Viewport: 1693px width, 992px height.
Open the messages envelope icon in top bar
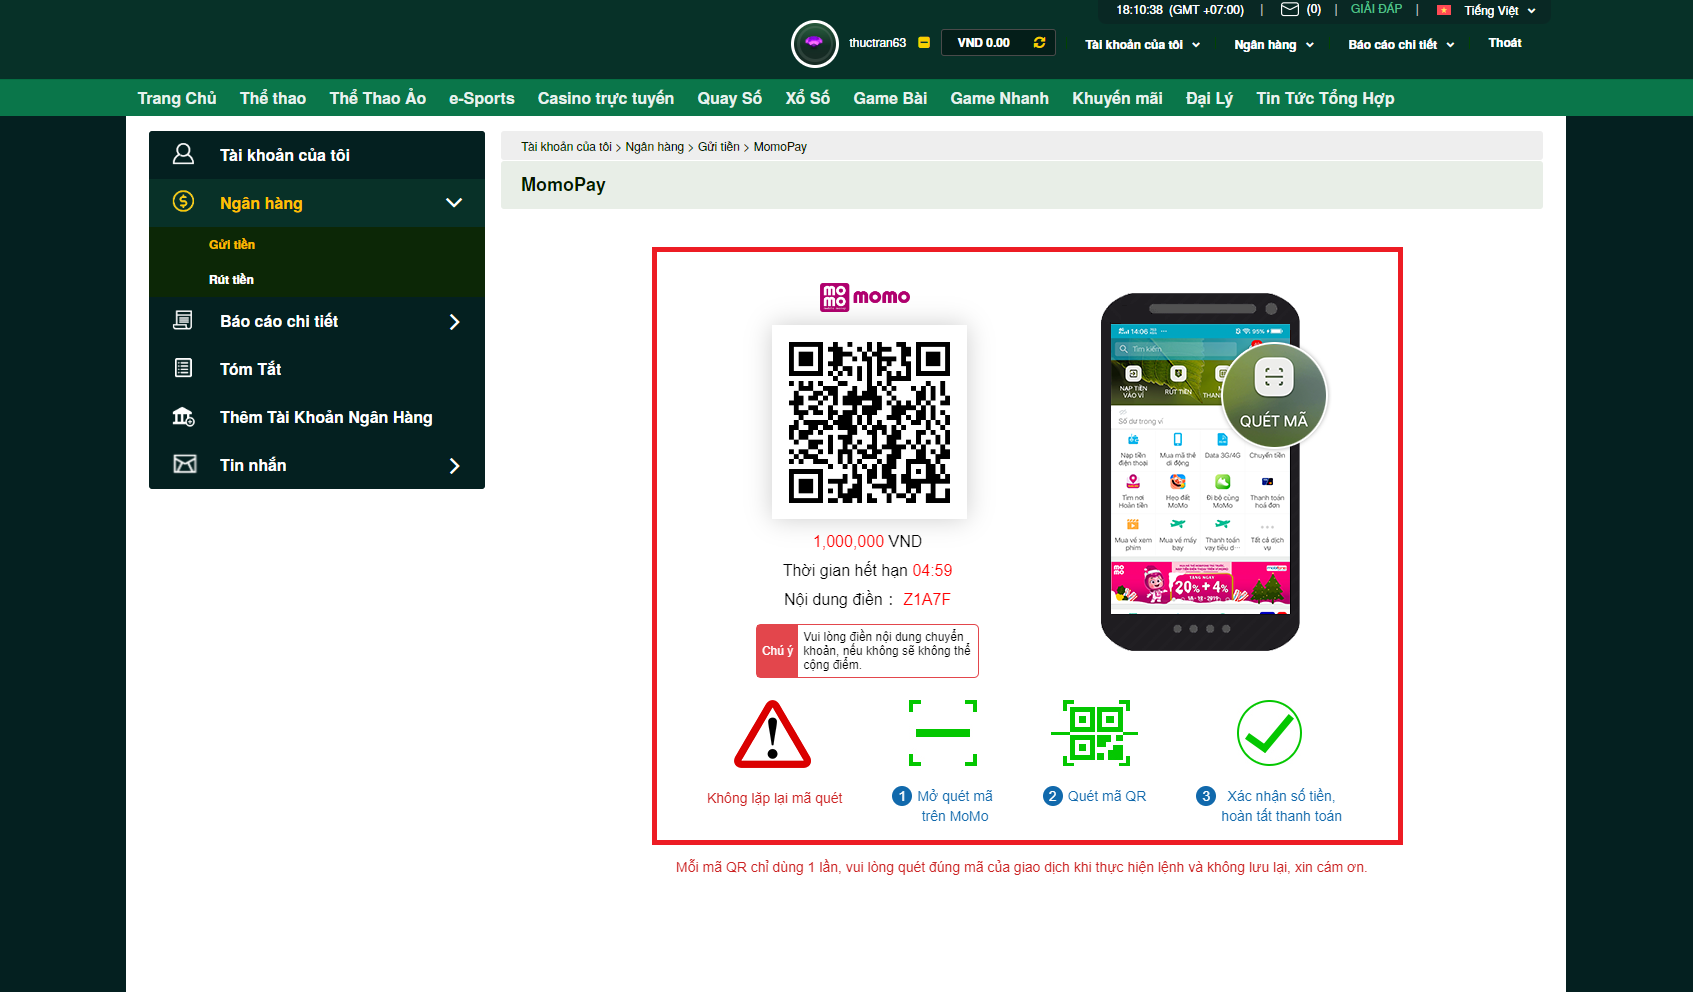click(x=1289, y=10)
